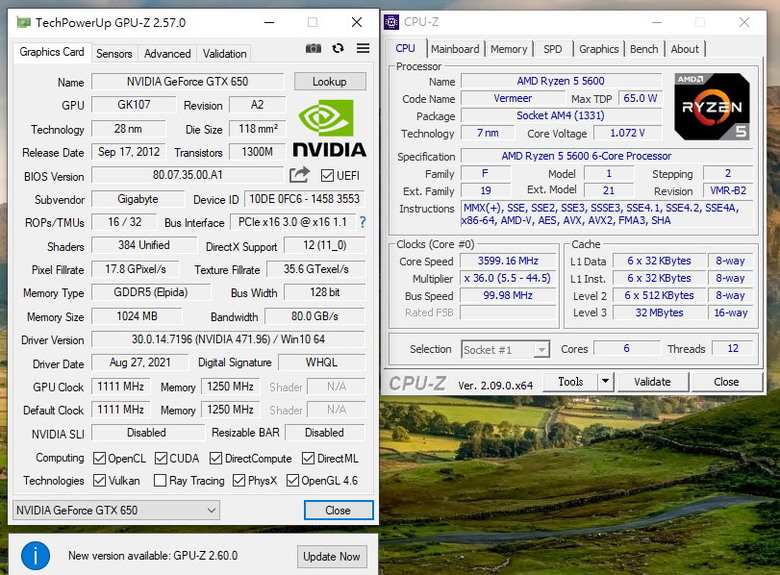Screen dimensions: 780x575
Task: Click the Device ID value 10DE 0FC6
Action: 304,199
